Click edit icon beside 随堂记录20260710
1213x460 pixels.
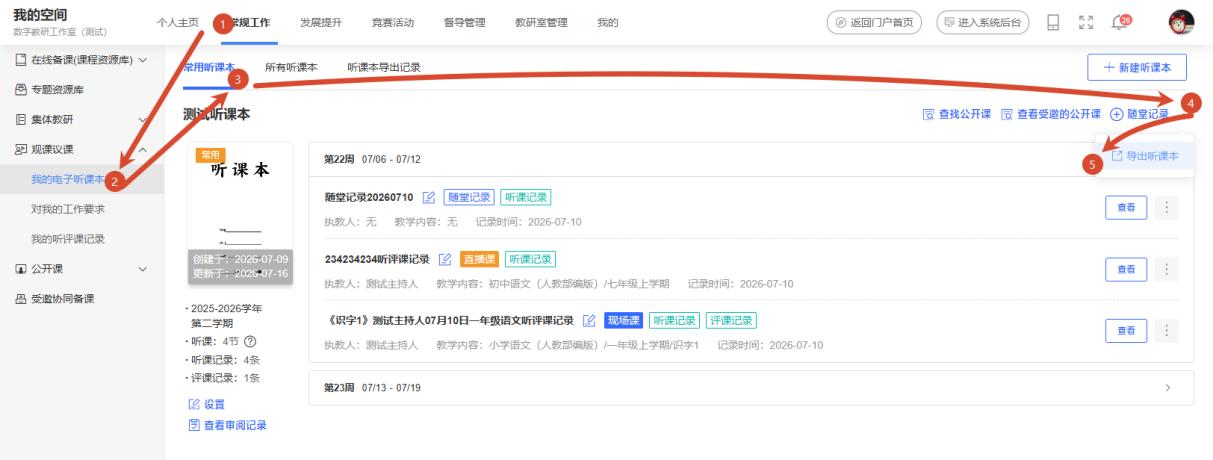point(428,196)
